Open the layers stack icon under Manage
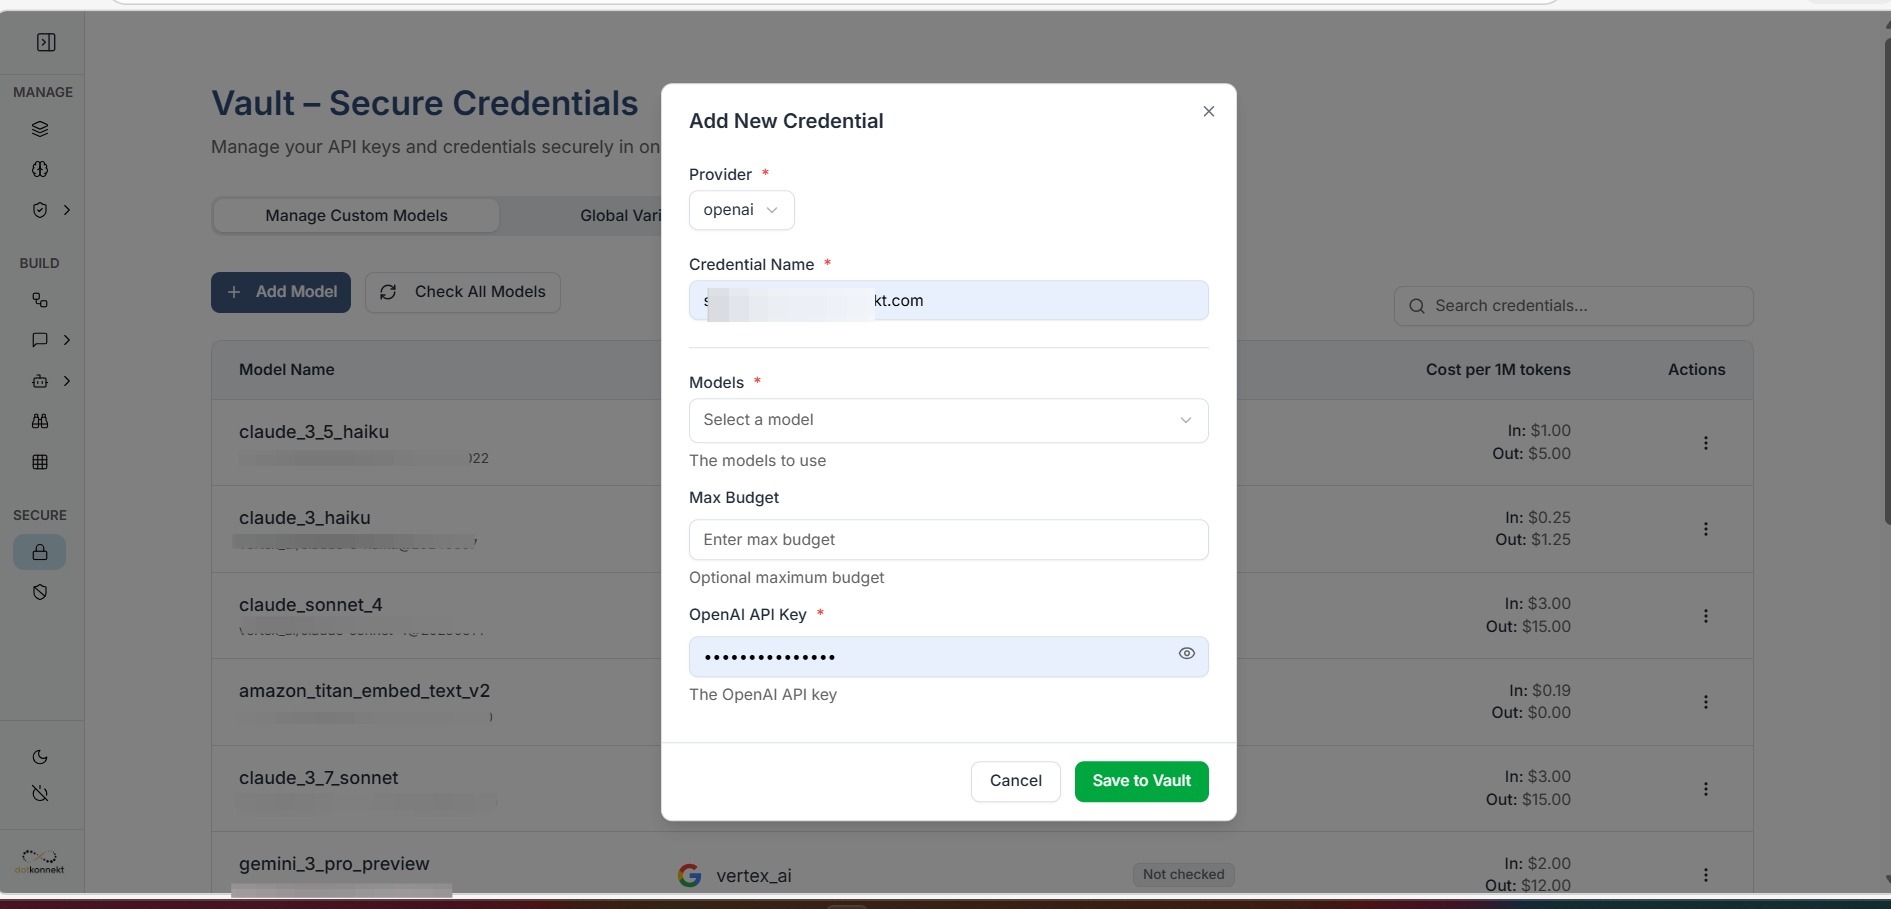This screenshot has width=1891, height=909. point(40,129)
